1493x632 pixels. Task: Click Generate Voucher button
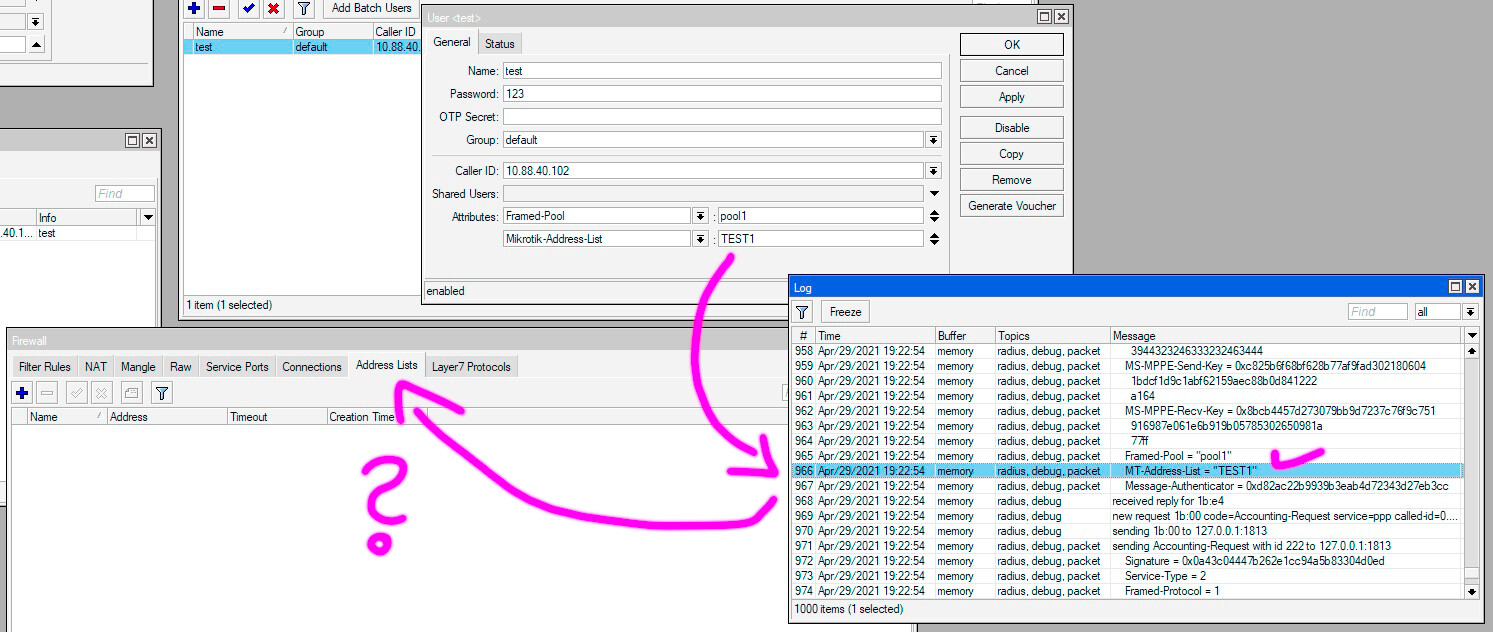point(1012,206)
